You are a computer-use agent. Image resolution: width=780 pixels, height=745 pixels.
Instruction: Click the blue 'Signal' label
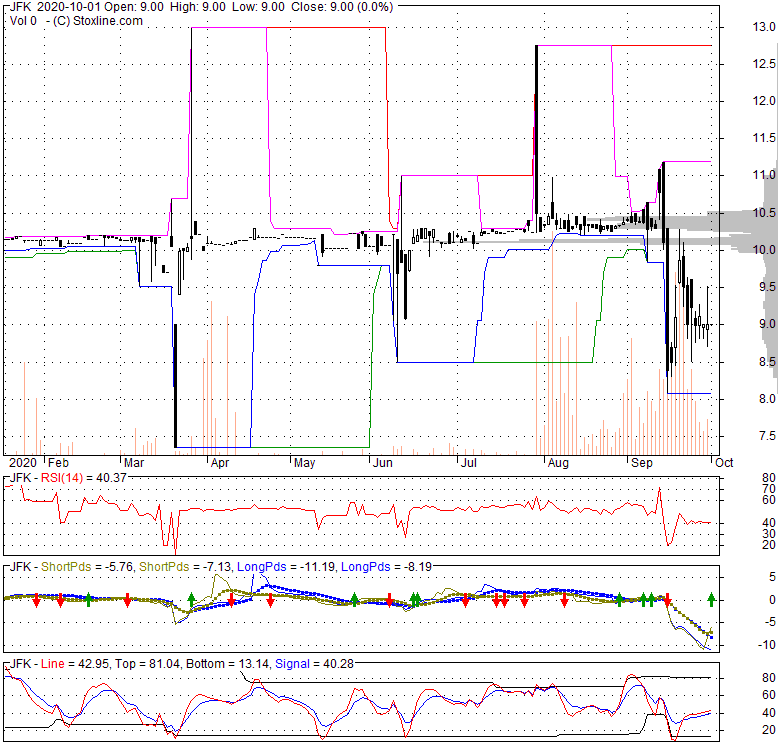292,664
